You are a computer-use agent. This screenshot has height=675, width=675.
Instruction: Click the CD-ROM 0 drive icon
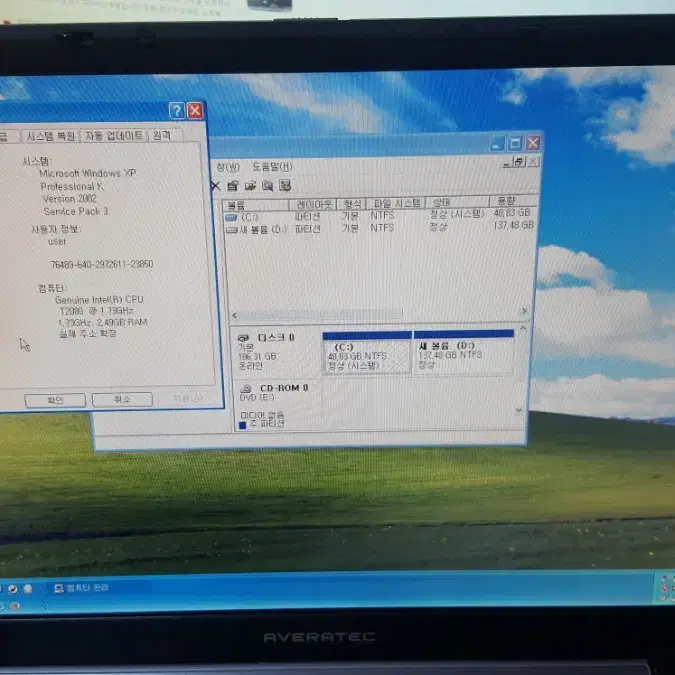(x=246, y=388)
